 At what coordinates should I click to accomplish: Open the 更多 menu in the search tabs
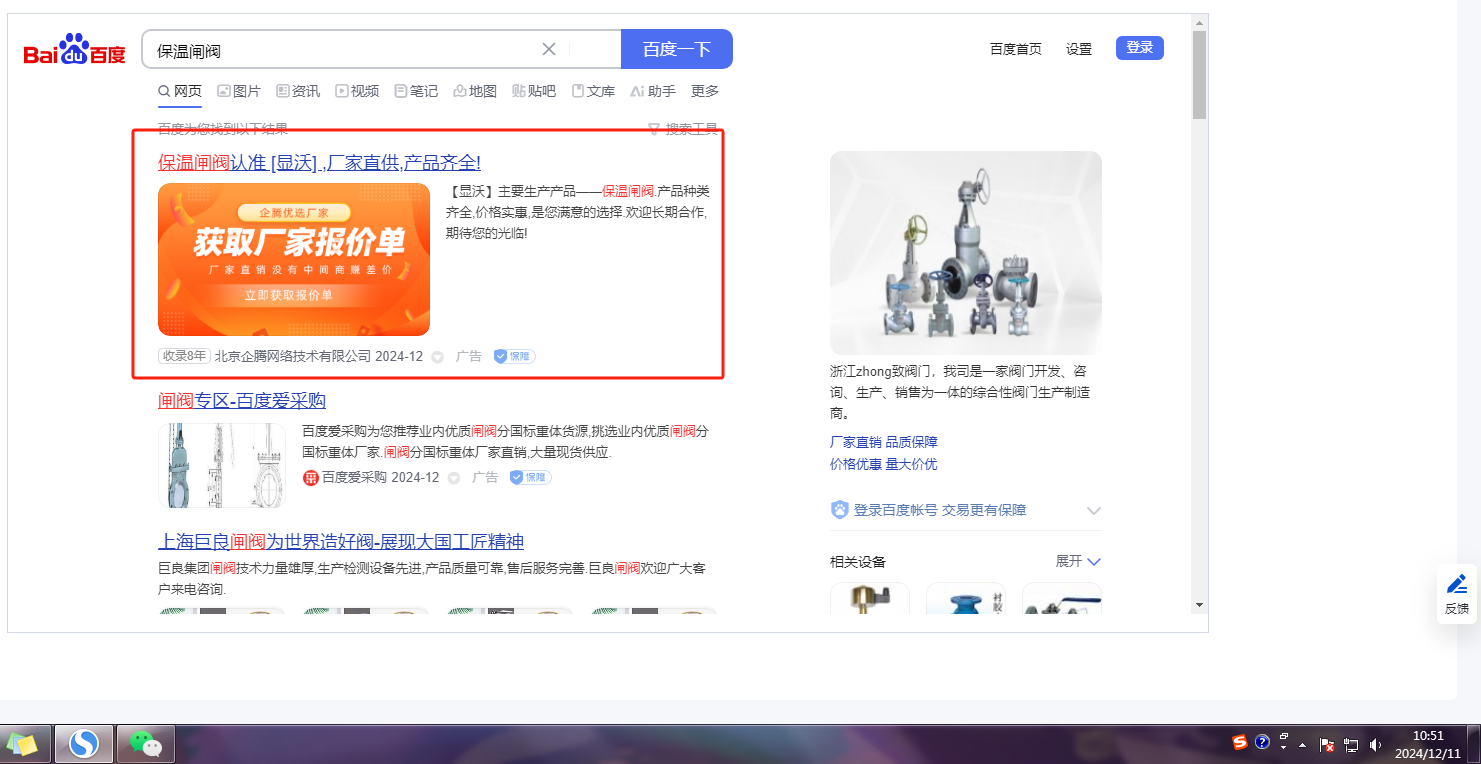coord(705,91)
